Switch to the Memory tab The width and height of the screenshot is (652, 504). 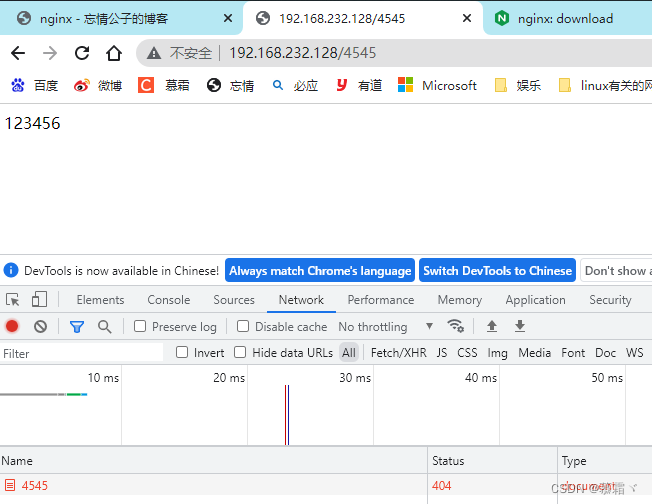click(459, 300)
